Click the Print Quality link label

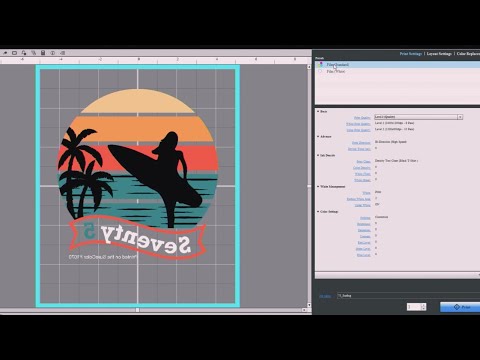[362, 118]
